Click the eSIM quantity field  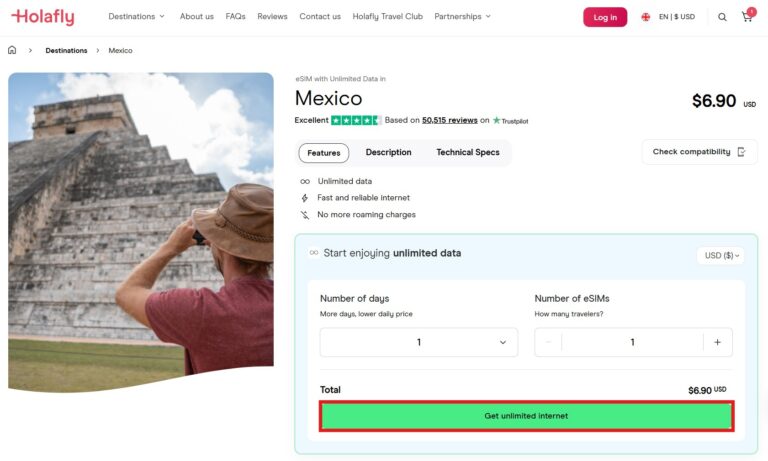(x=632, y=342)
